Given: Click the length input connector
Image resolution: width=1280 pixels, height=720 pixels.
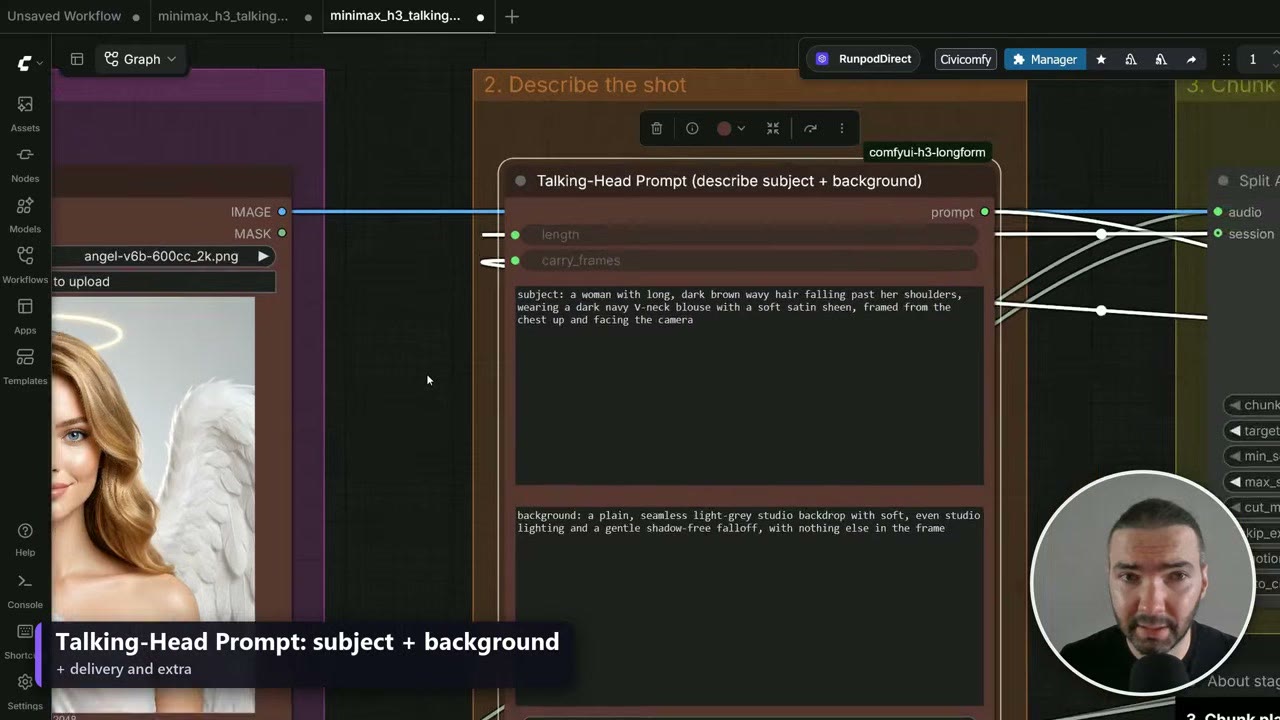Looking at the screenshot, I should click(515, 235).
